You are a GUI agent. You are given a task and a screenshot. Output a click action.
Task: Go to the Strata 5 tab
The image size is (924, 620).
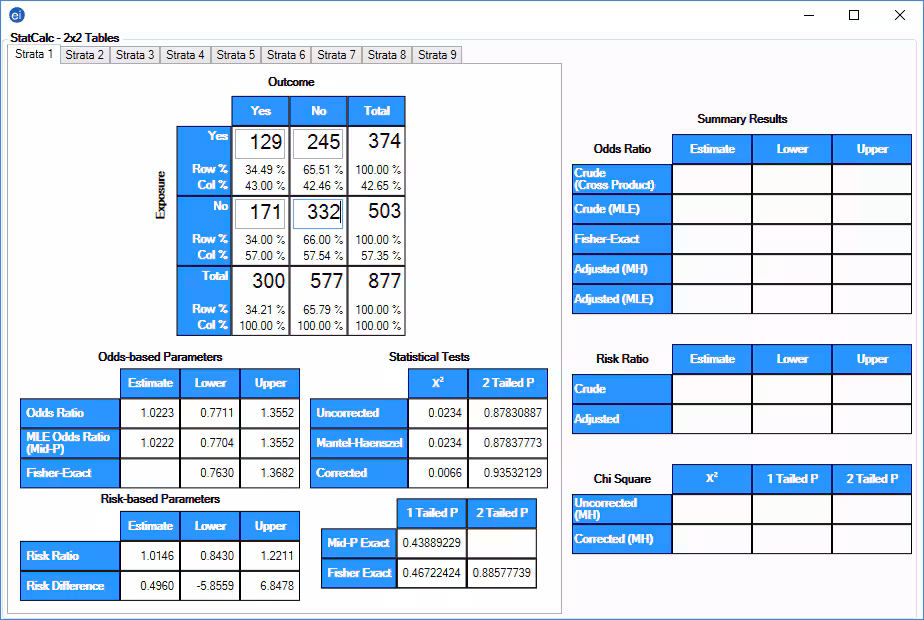coord(236,55)
